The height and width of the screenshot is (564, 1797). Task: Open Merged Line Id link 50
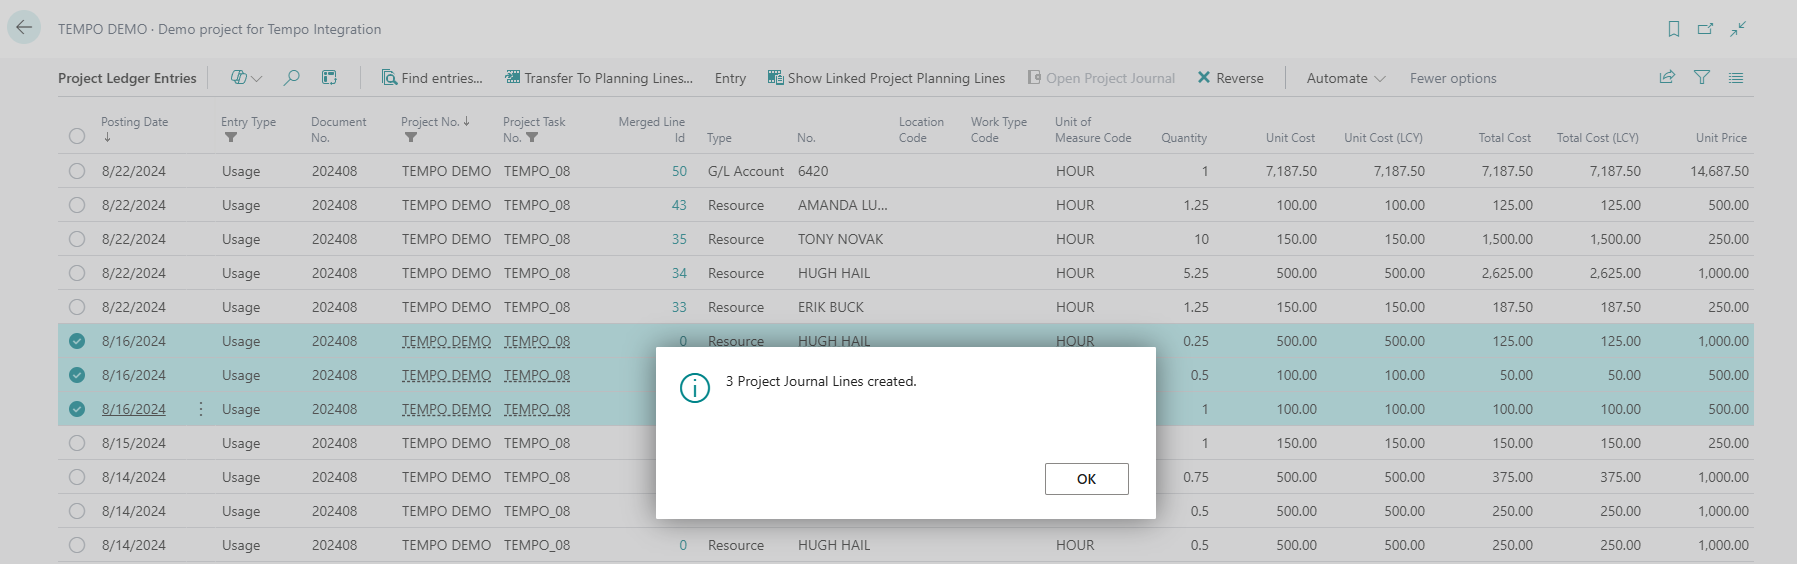tap(679, 171)
